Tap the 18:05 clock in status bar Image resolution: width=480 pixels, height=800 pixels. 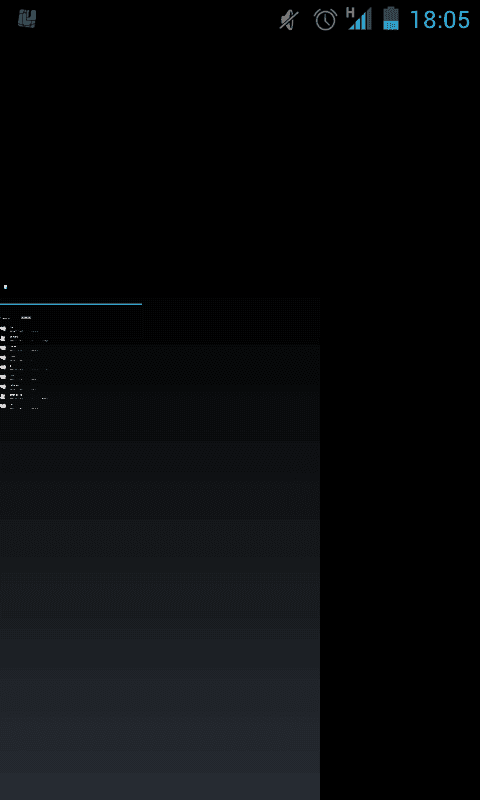[440, 20]
